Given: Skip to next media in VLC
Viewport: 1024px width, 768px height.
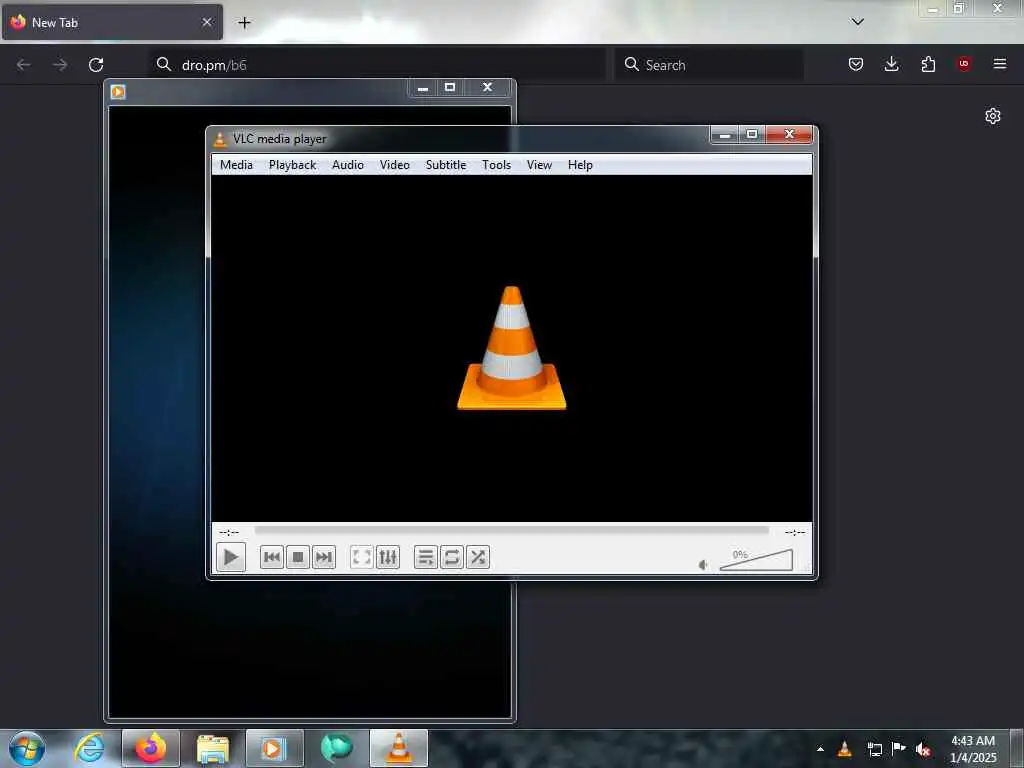Looking at the screenshot, I should (324, 557).
